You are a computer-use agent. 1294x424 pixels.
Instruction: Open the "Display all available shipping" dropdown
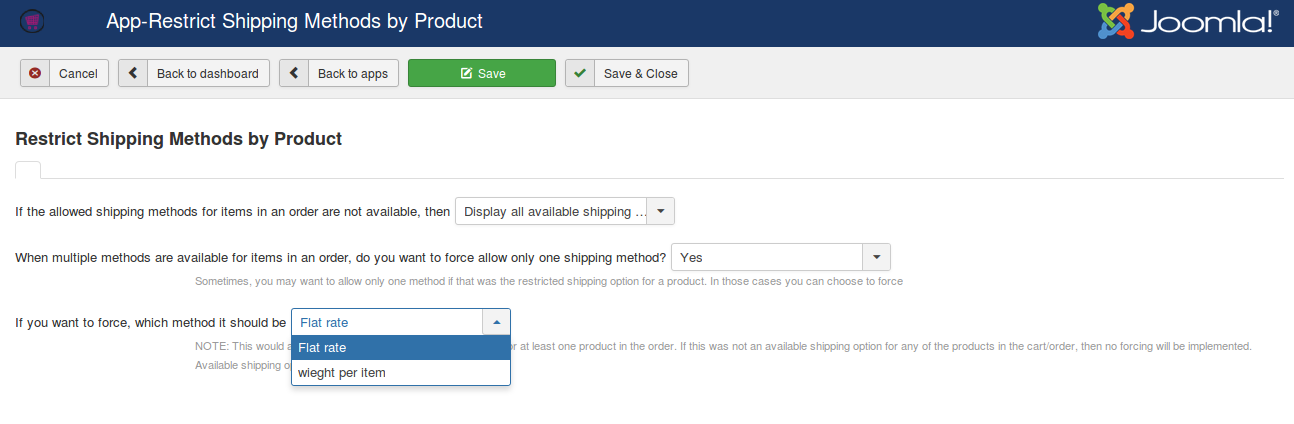565,212
